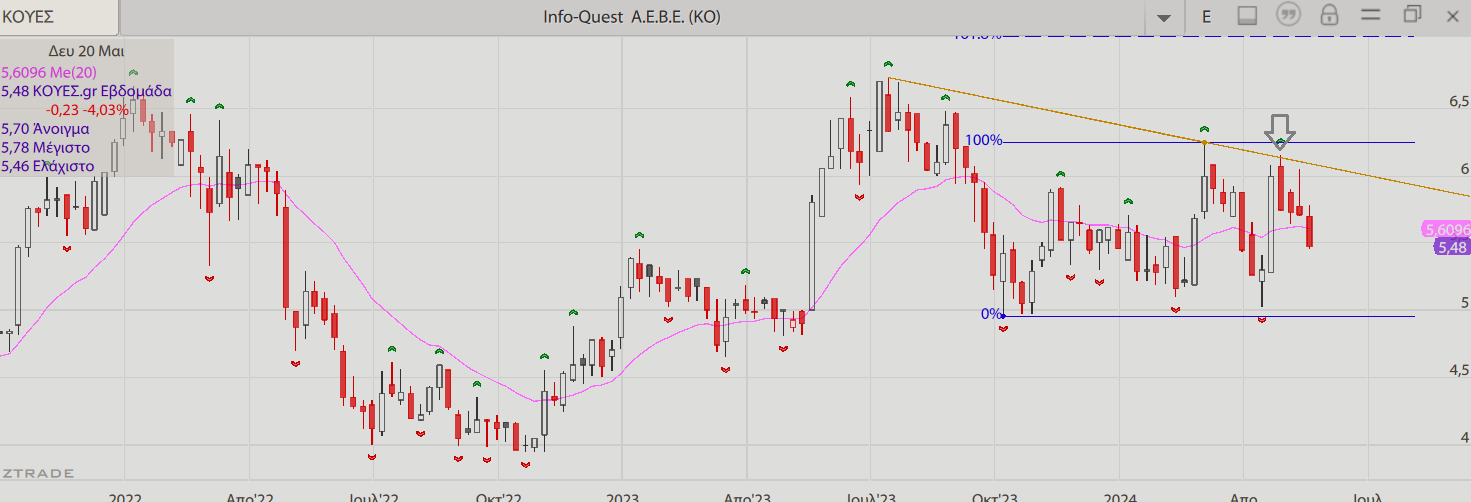Click the 5,78 Μέγιστο high value
This screenshot has width=1471, height=502.
46,147
